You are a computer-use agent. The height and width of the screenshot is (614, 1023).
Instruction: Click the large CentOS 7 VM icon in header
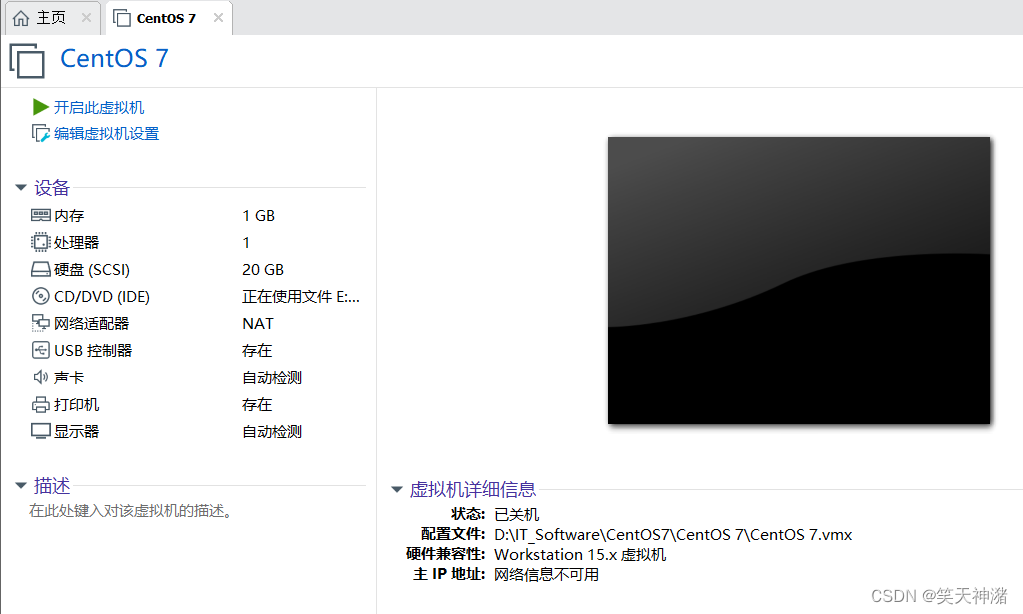27,61
